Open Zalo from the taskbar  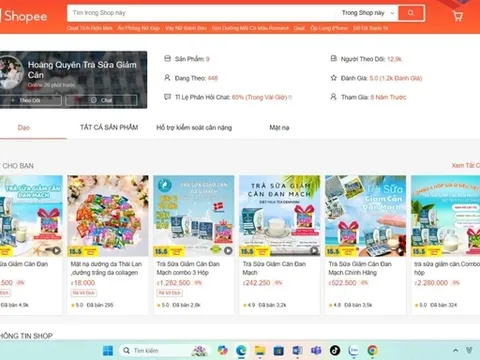[354, 350]
